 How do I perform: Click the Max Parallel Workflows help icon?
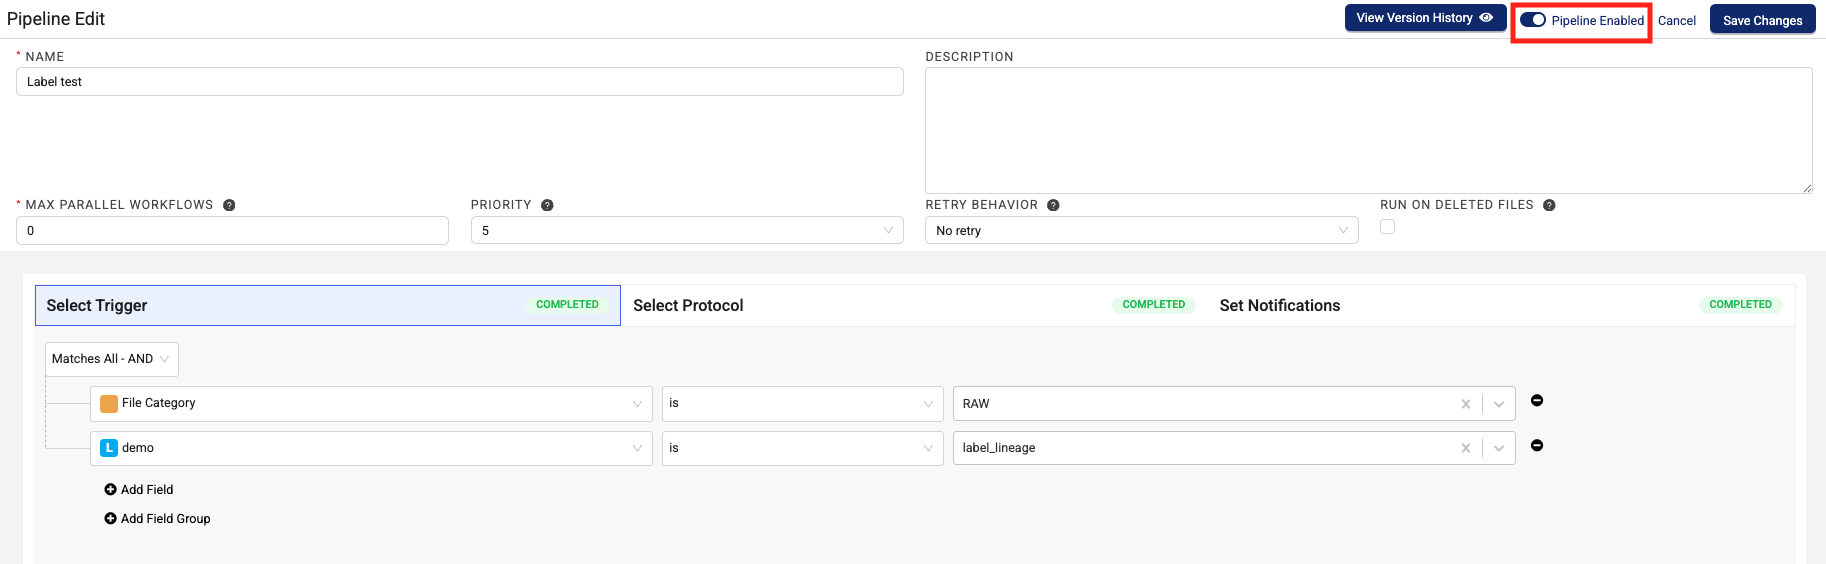(229, 205)
